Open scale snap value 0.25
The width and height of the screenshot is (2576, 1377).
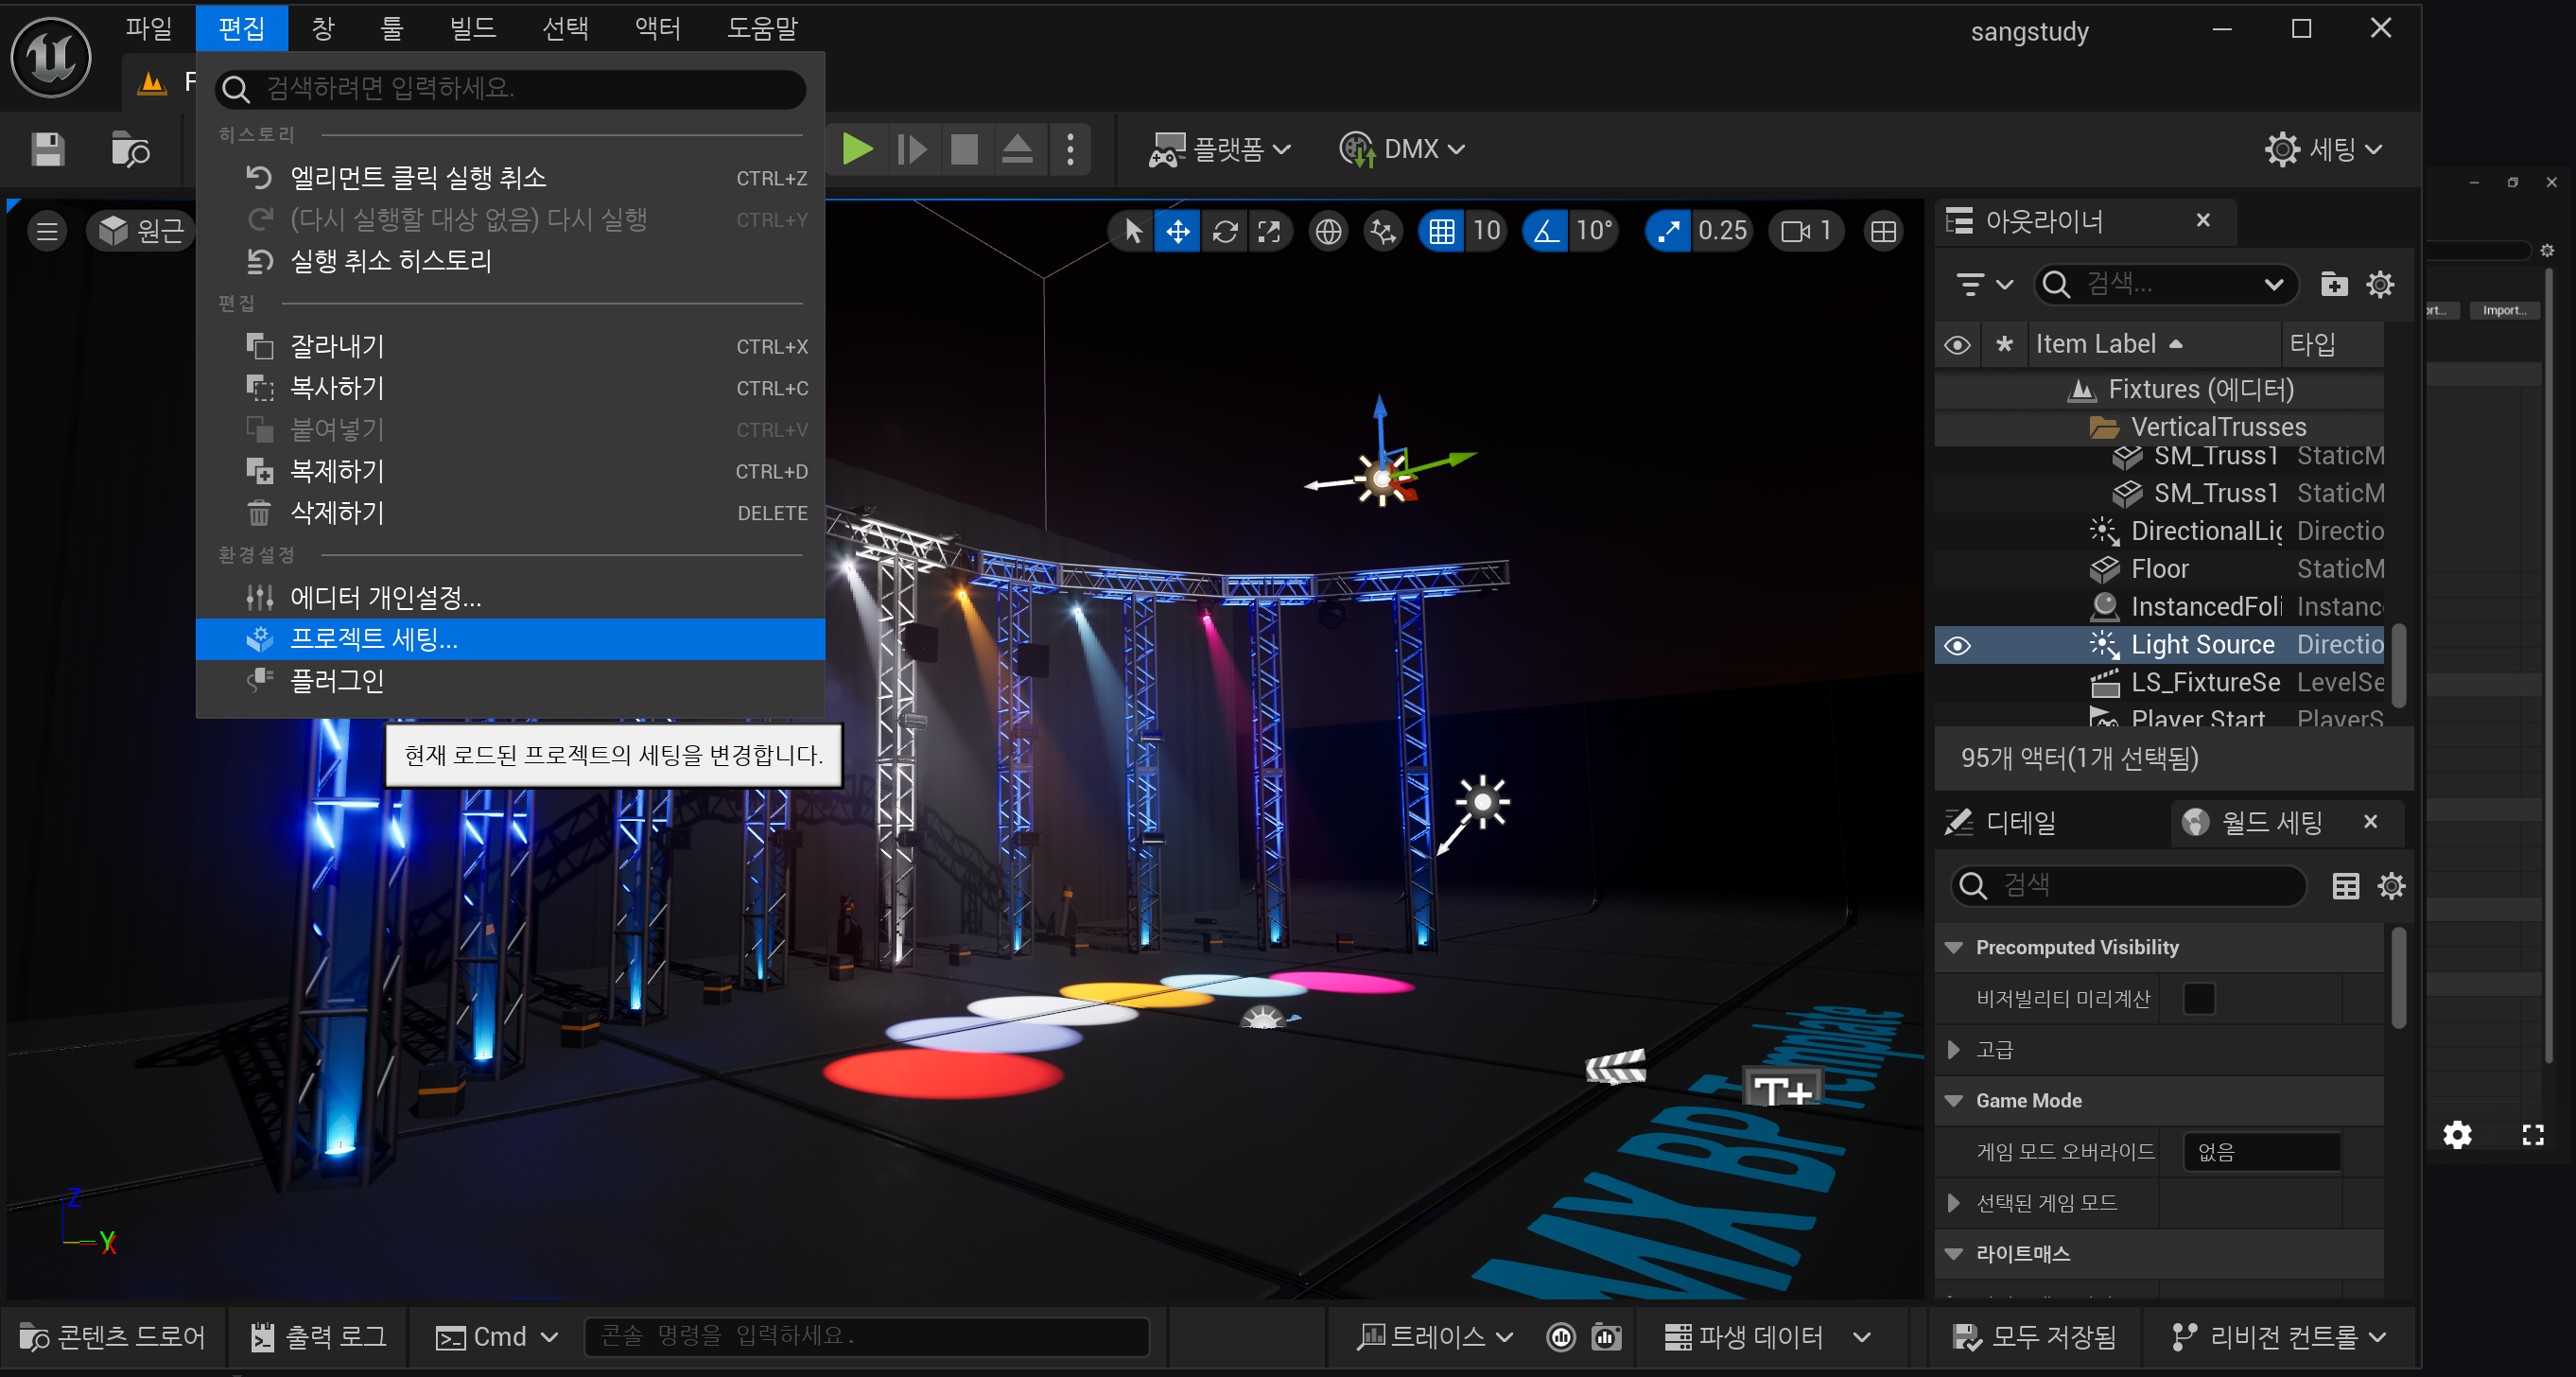1722,231
